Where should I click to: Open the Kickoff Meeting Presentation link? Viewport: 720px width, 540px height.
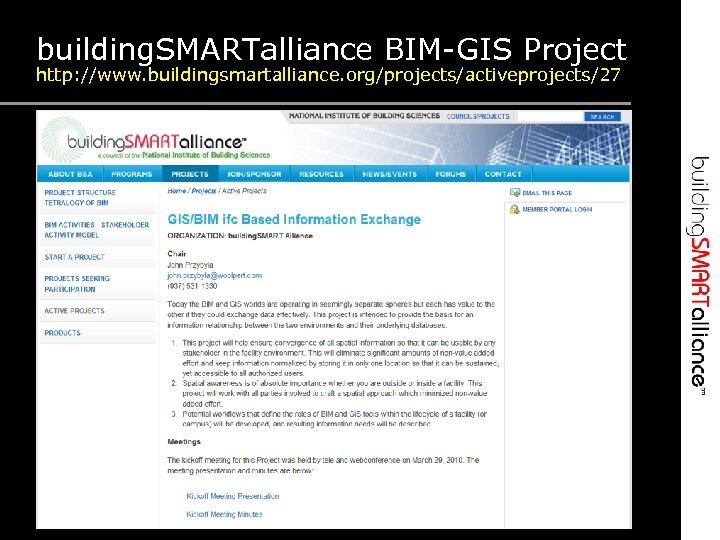click(x=232, y=496)
